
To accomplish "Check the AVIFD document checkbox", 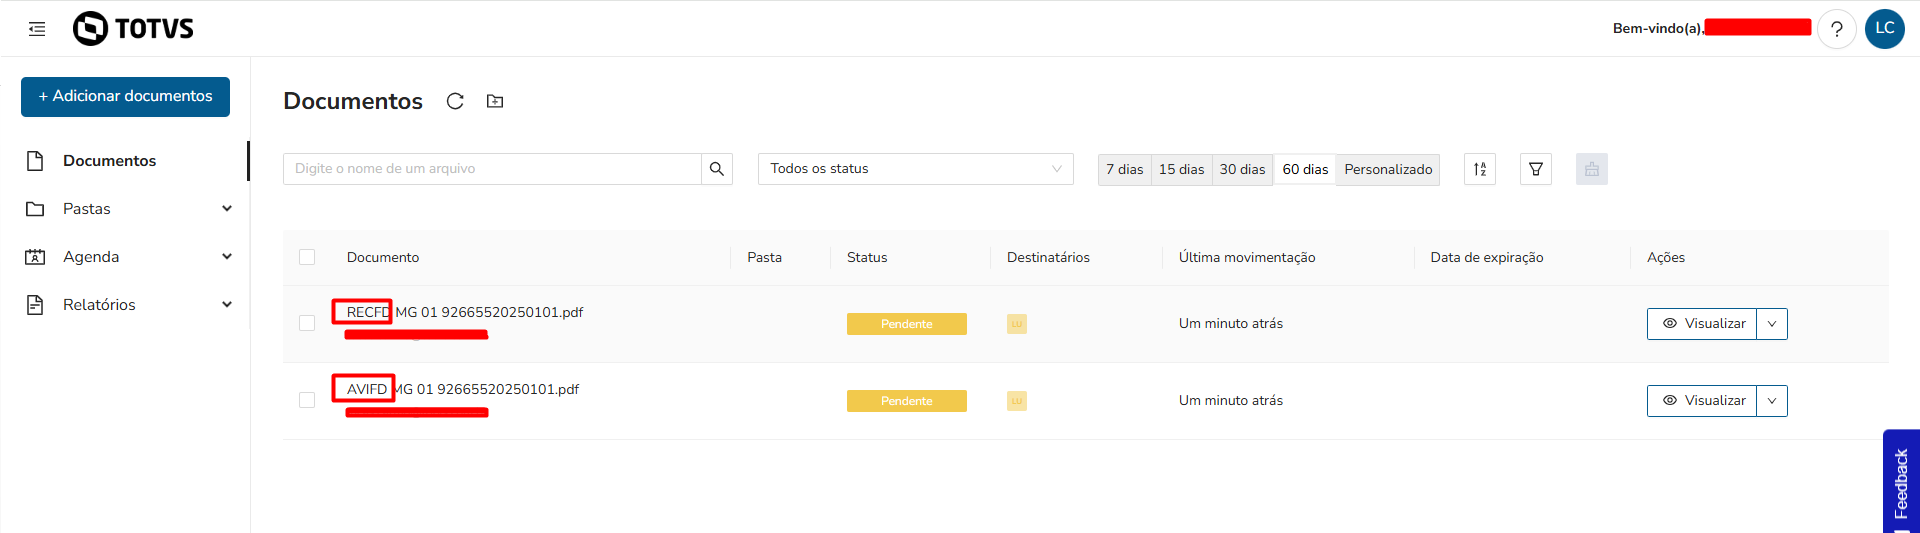I will click(307, 400).
